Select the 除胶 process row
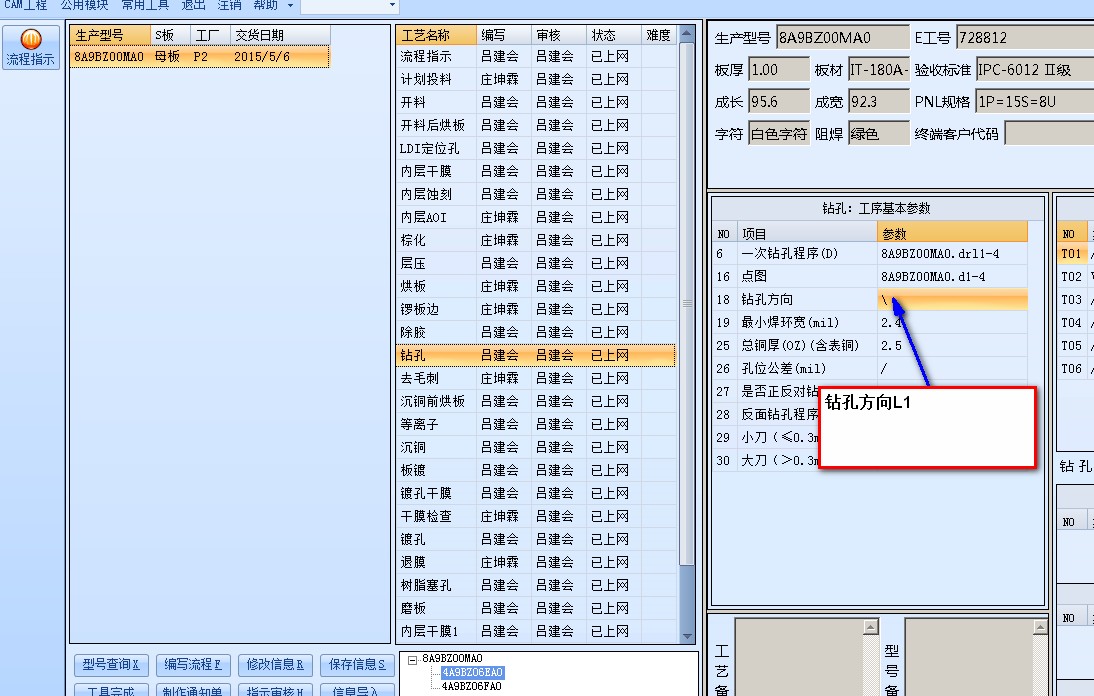 point(536,333)
